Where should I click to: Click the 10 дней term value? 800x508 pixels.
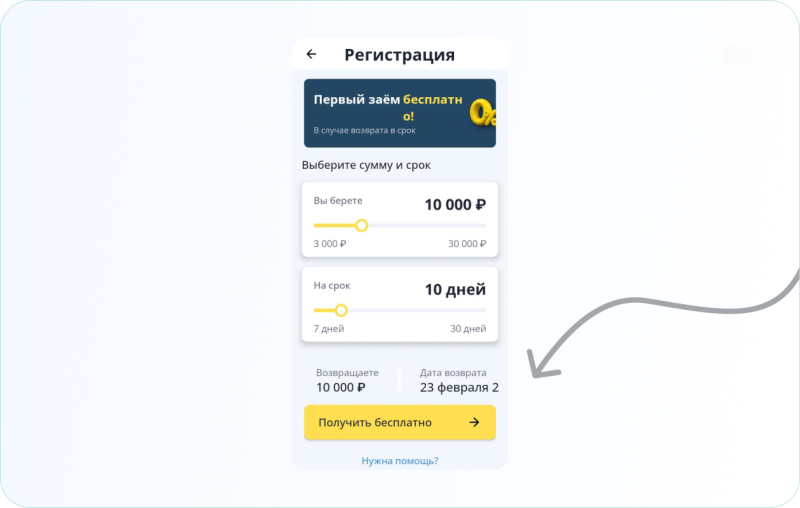(x=455, y=290)
